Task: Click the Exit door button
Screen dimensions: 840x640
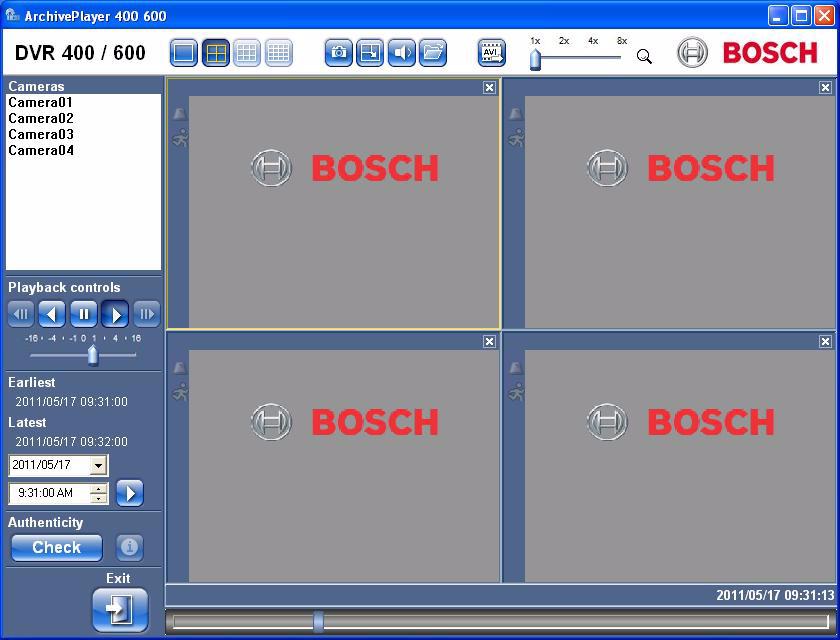Action: (120, 609)
